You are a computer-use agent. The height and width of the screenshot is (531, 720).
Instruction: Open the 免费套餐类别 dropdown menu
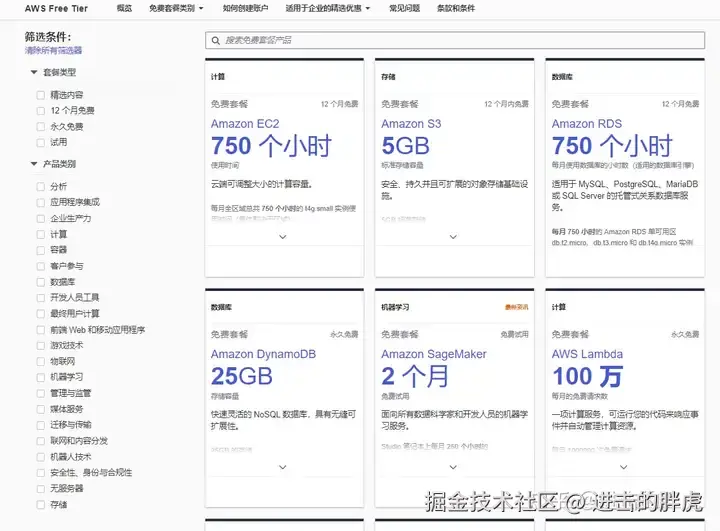(176, 8)
